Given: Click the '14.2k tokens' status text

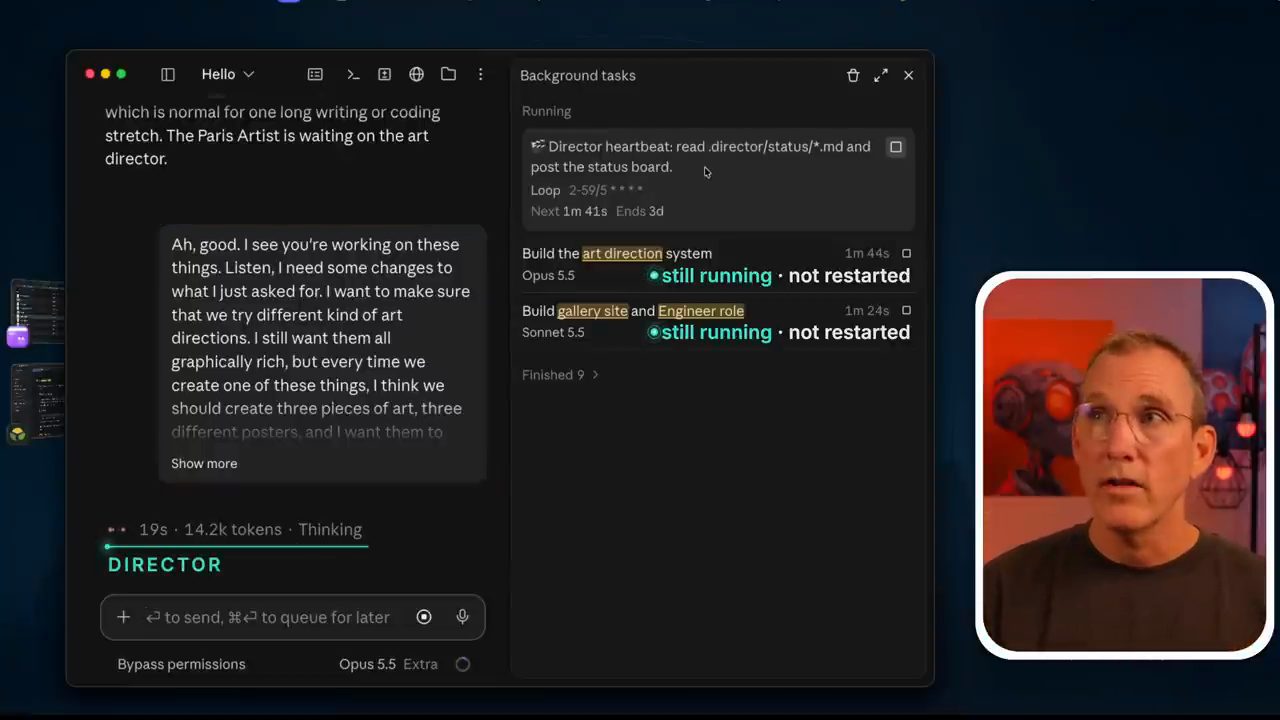Looking at the screenshot, I should (x=233, y=530).
